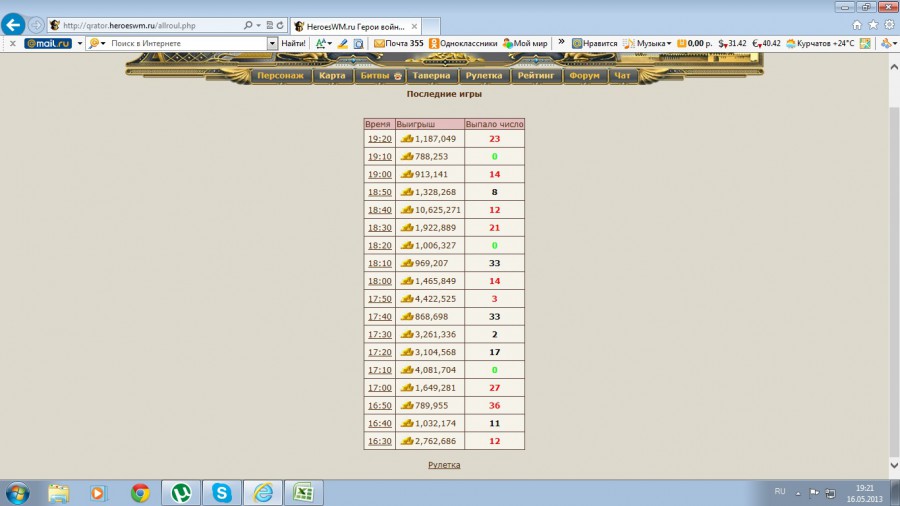
Task: Open the Таверна menu item
Action: pyautogui.click(x=433, y=75)
